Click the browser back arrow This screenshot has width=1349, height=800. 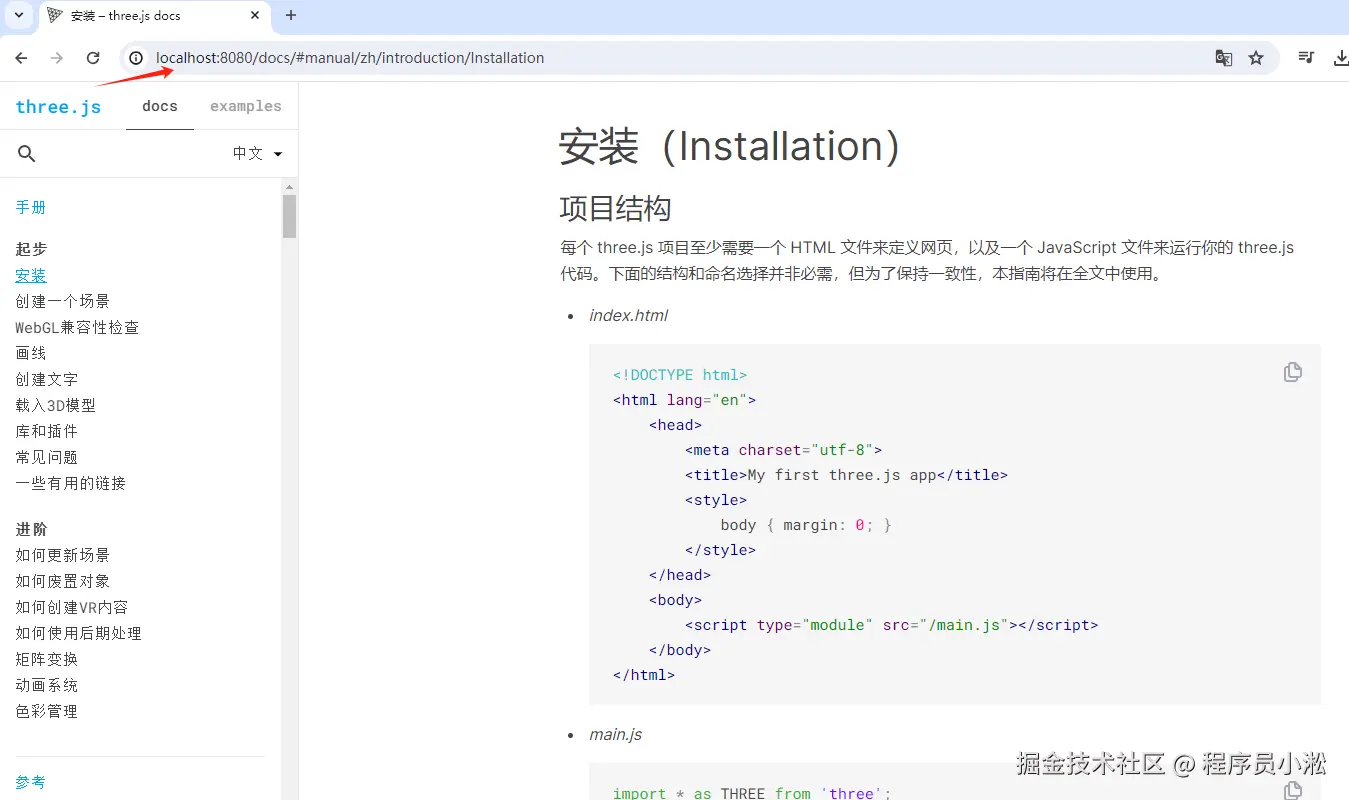coord(21,58)
